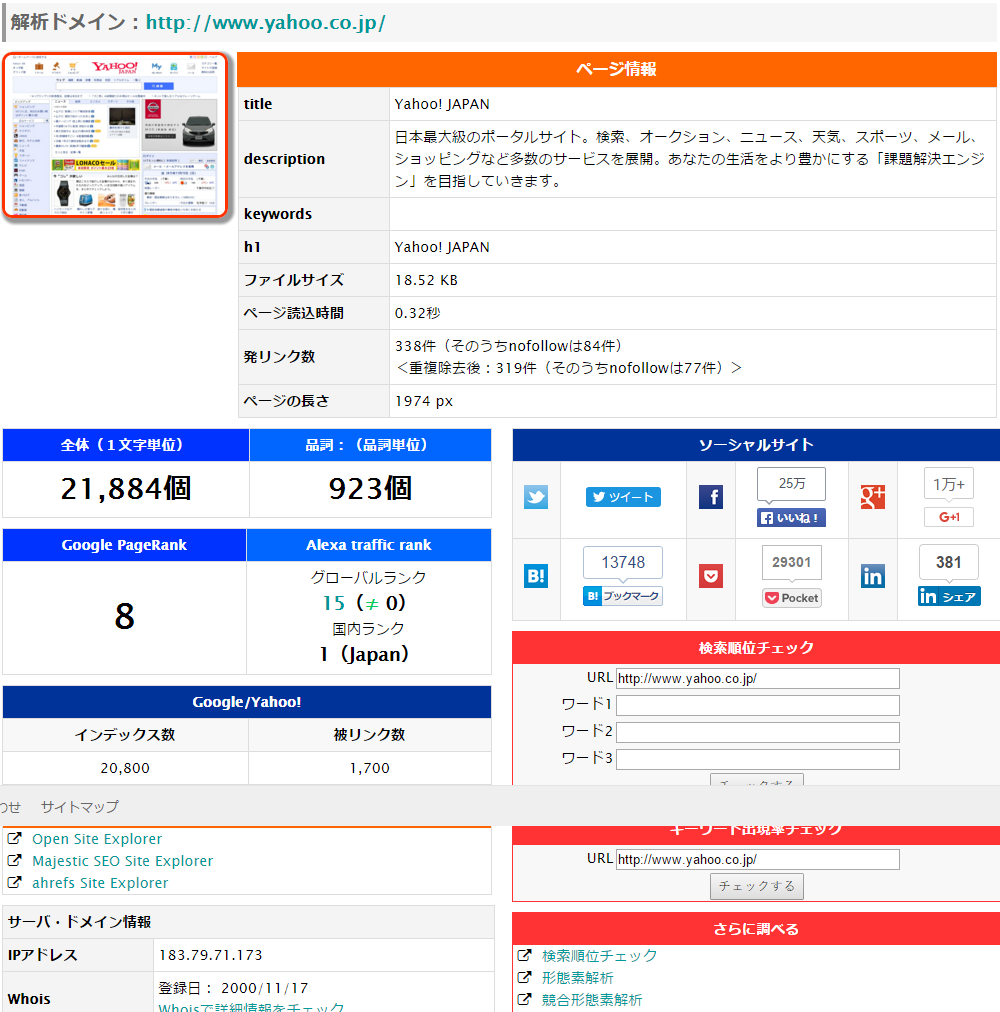Open the ahrefs Site Explorer link

coord(100,883)
